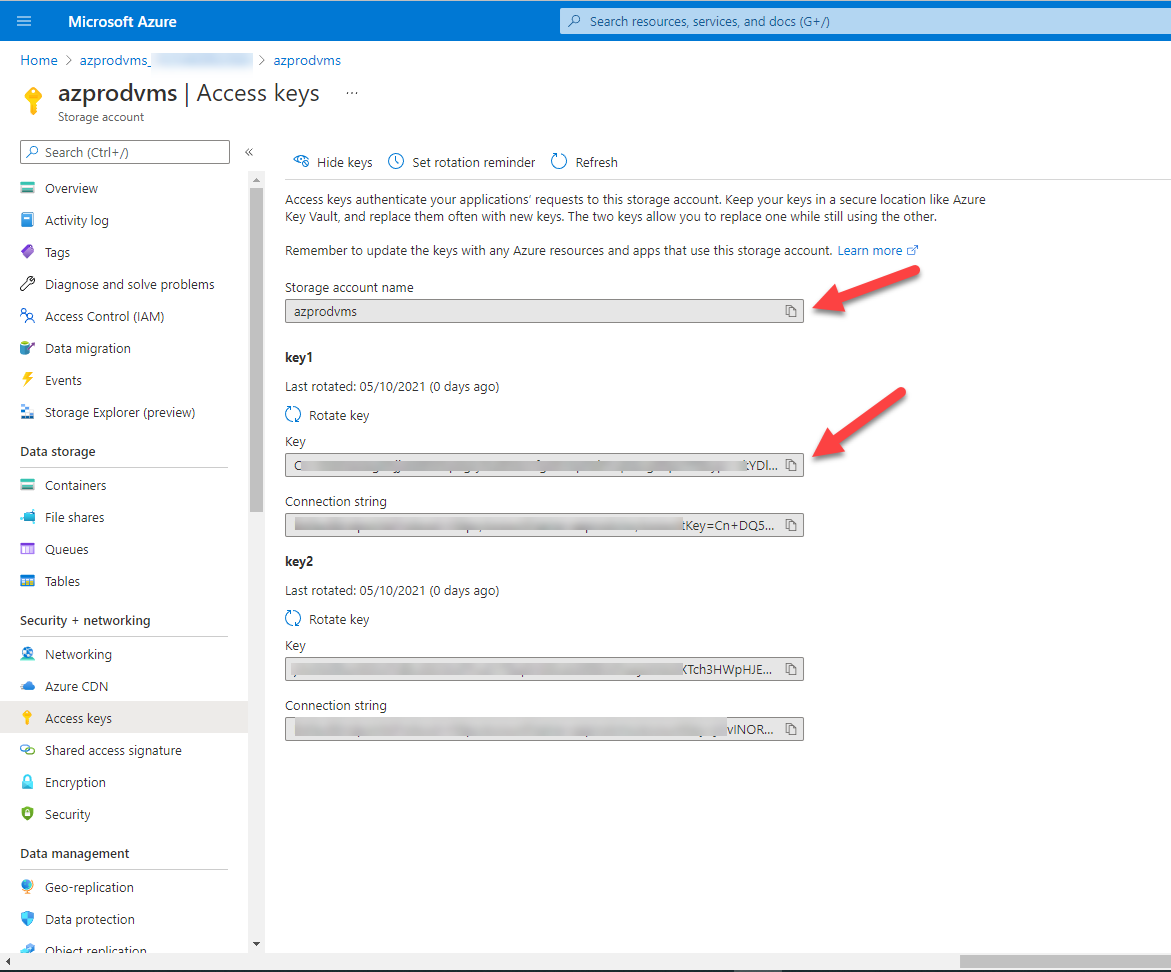Viewport: 1171px width, 972px height.
Task: Open Overview in the sidebar
Action: click(71, 189)
